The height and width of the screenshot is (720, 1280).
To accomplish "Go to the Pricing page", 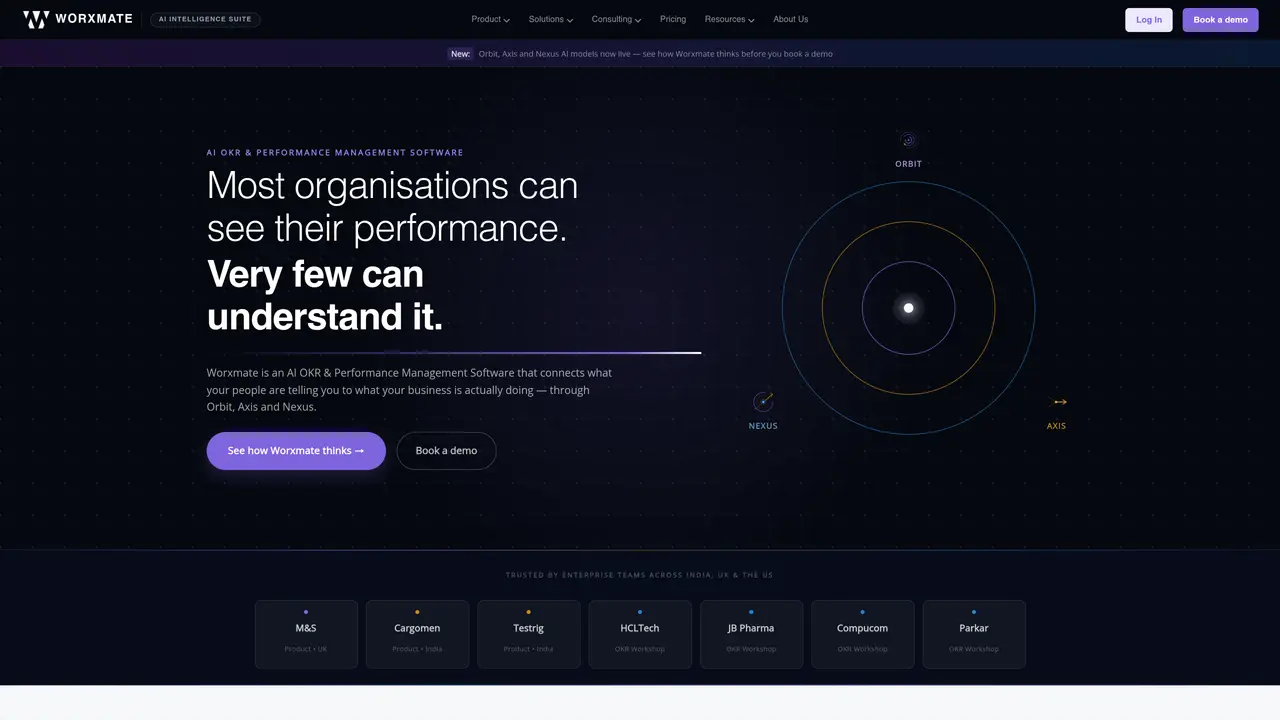I will (x=673, y=19).
